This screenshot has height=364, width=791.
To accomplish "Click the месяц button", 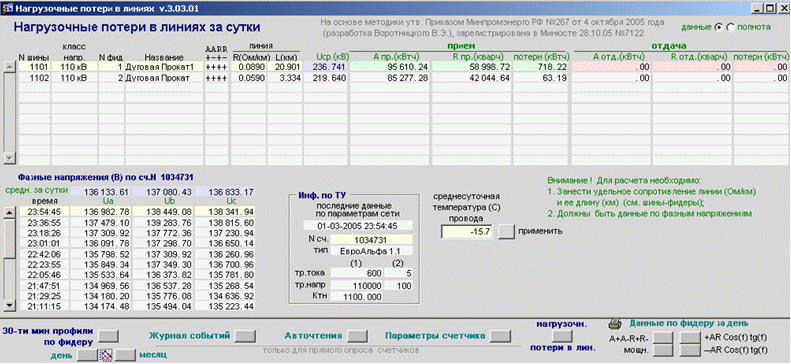I will pos(125,355).
